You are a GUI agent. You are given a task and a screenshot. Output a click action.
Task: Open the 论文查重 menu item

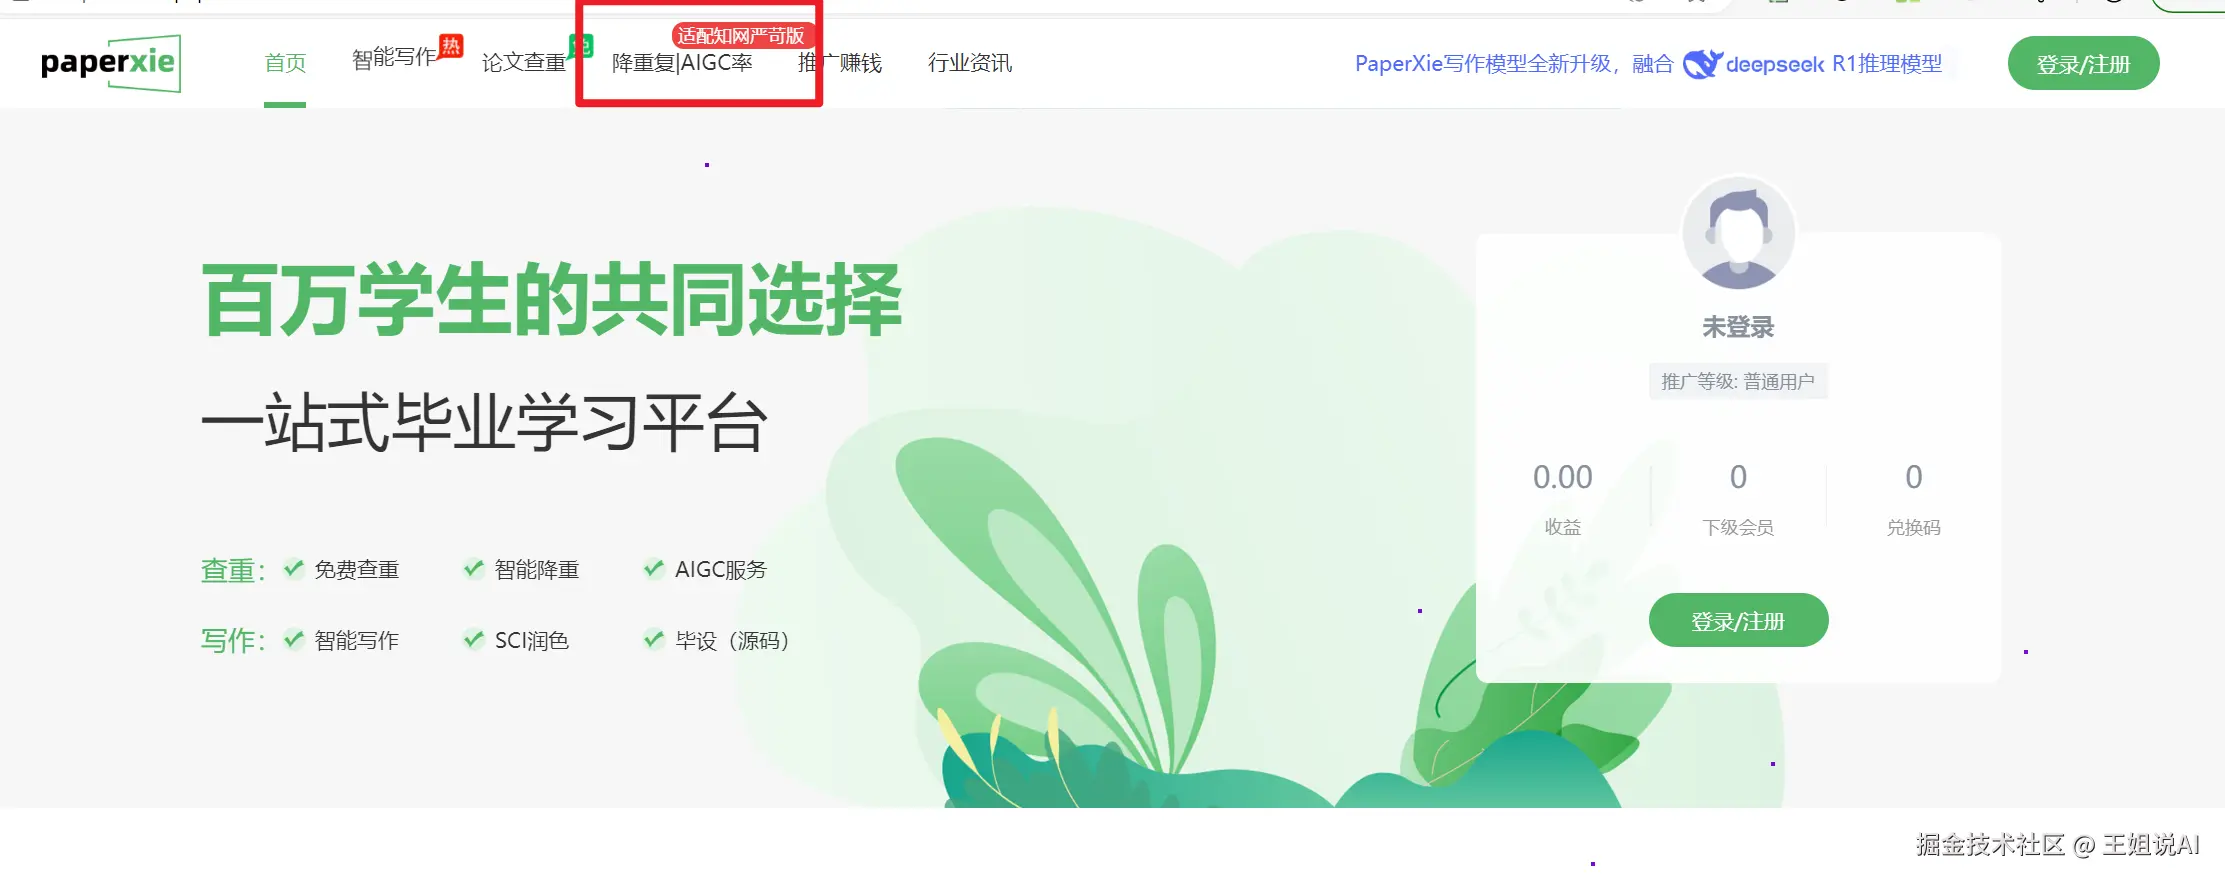click(524, 63)
